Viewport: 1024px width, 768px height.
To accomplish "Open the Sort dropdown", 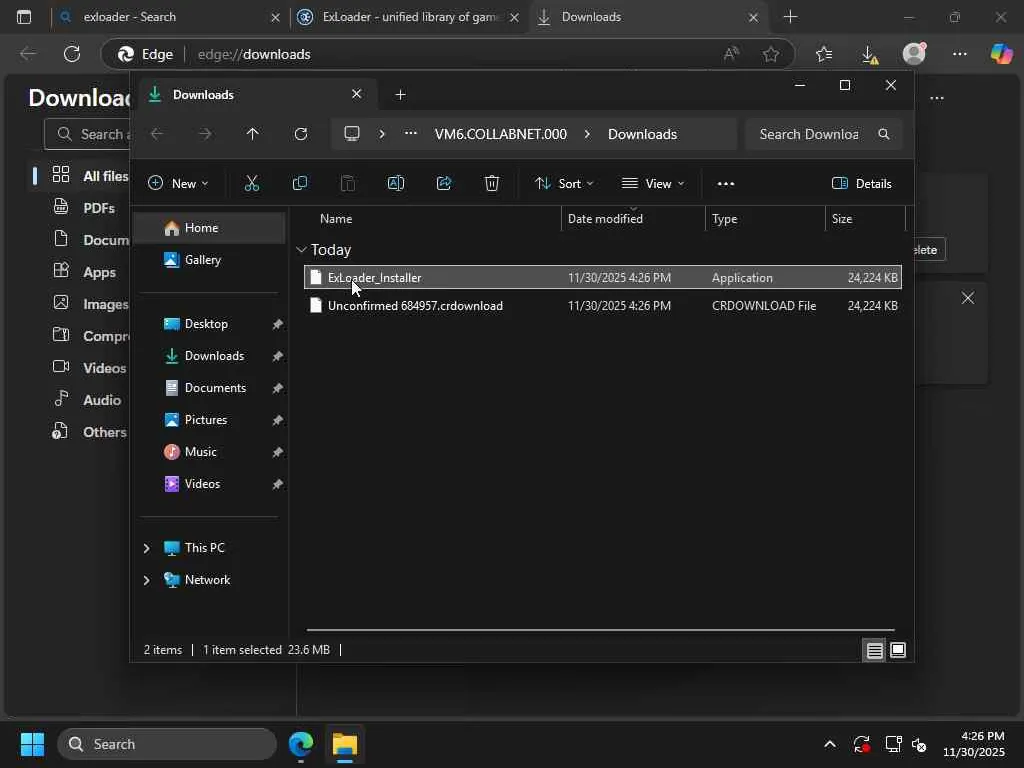I will tap(564, 184).
